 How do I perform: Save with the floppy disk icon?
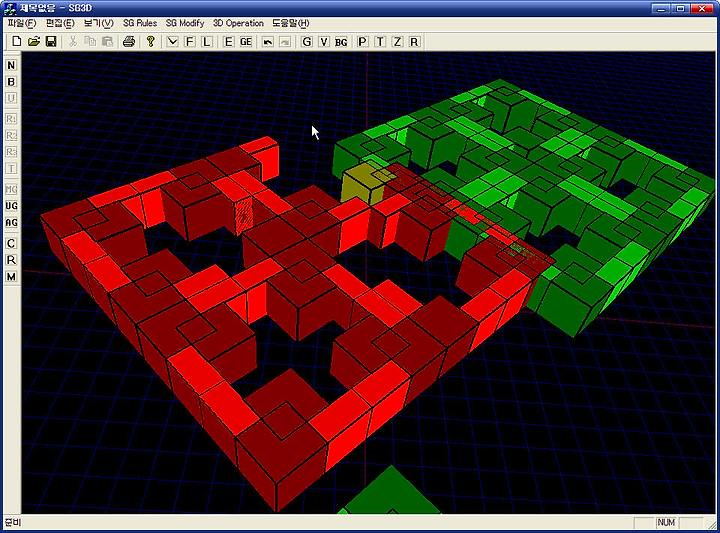[x=51, y=41]
